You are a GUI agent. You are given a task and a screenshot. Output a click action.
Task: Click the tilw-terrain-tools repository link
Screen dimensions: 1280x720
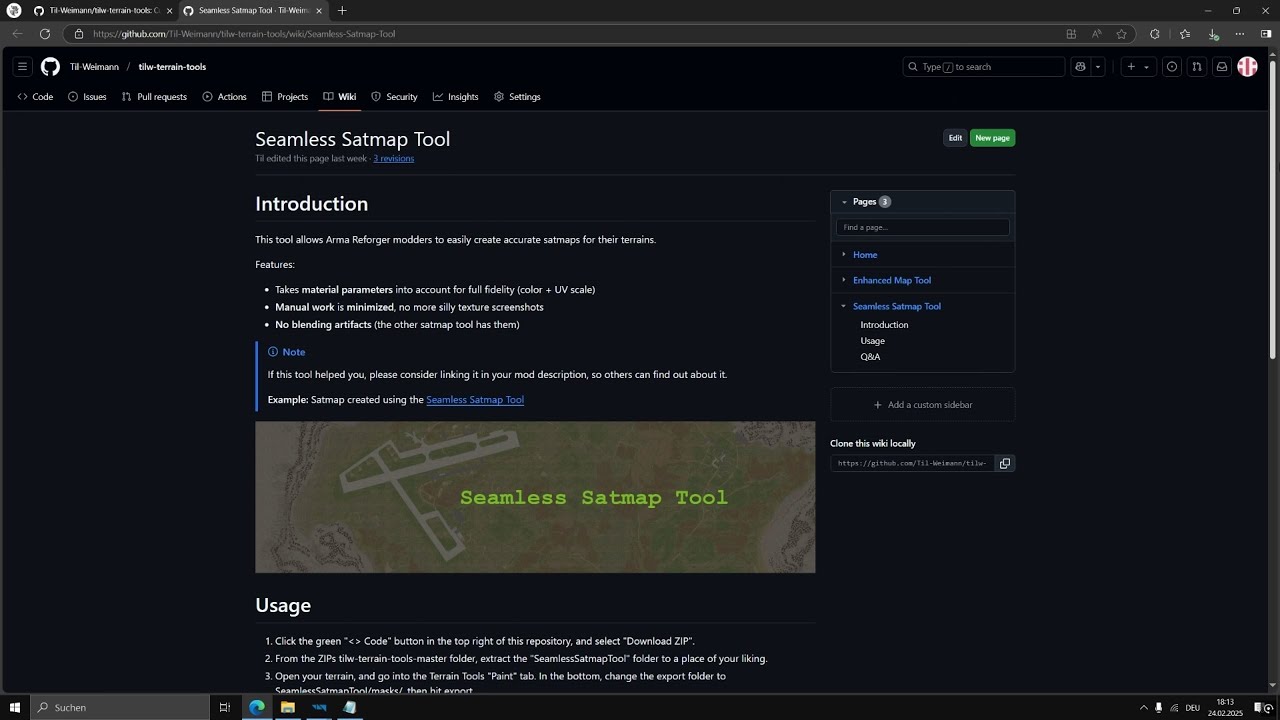[x=172, y=67]
